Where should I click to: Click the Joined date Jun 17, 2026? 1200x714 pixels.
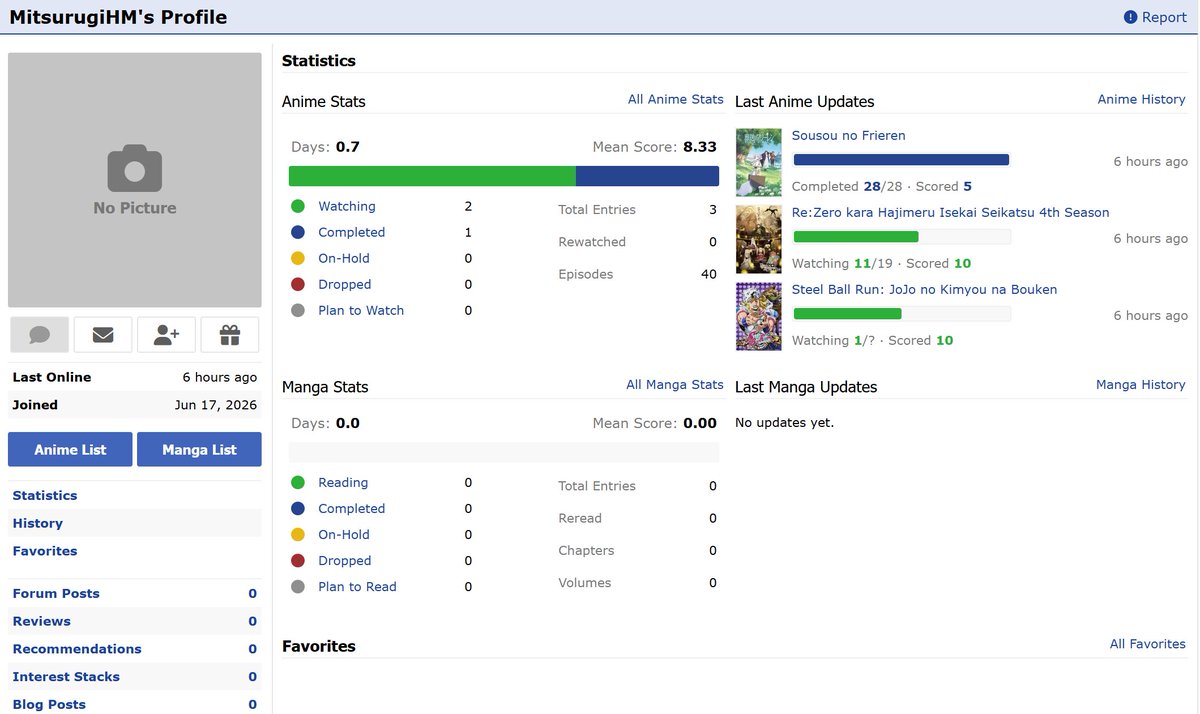click(x=215, y=405)
